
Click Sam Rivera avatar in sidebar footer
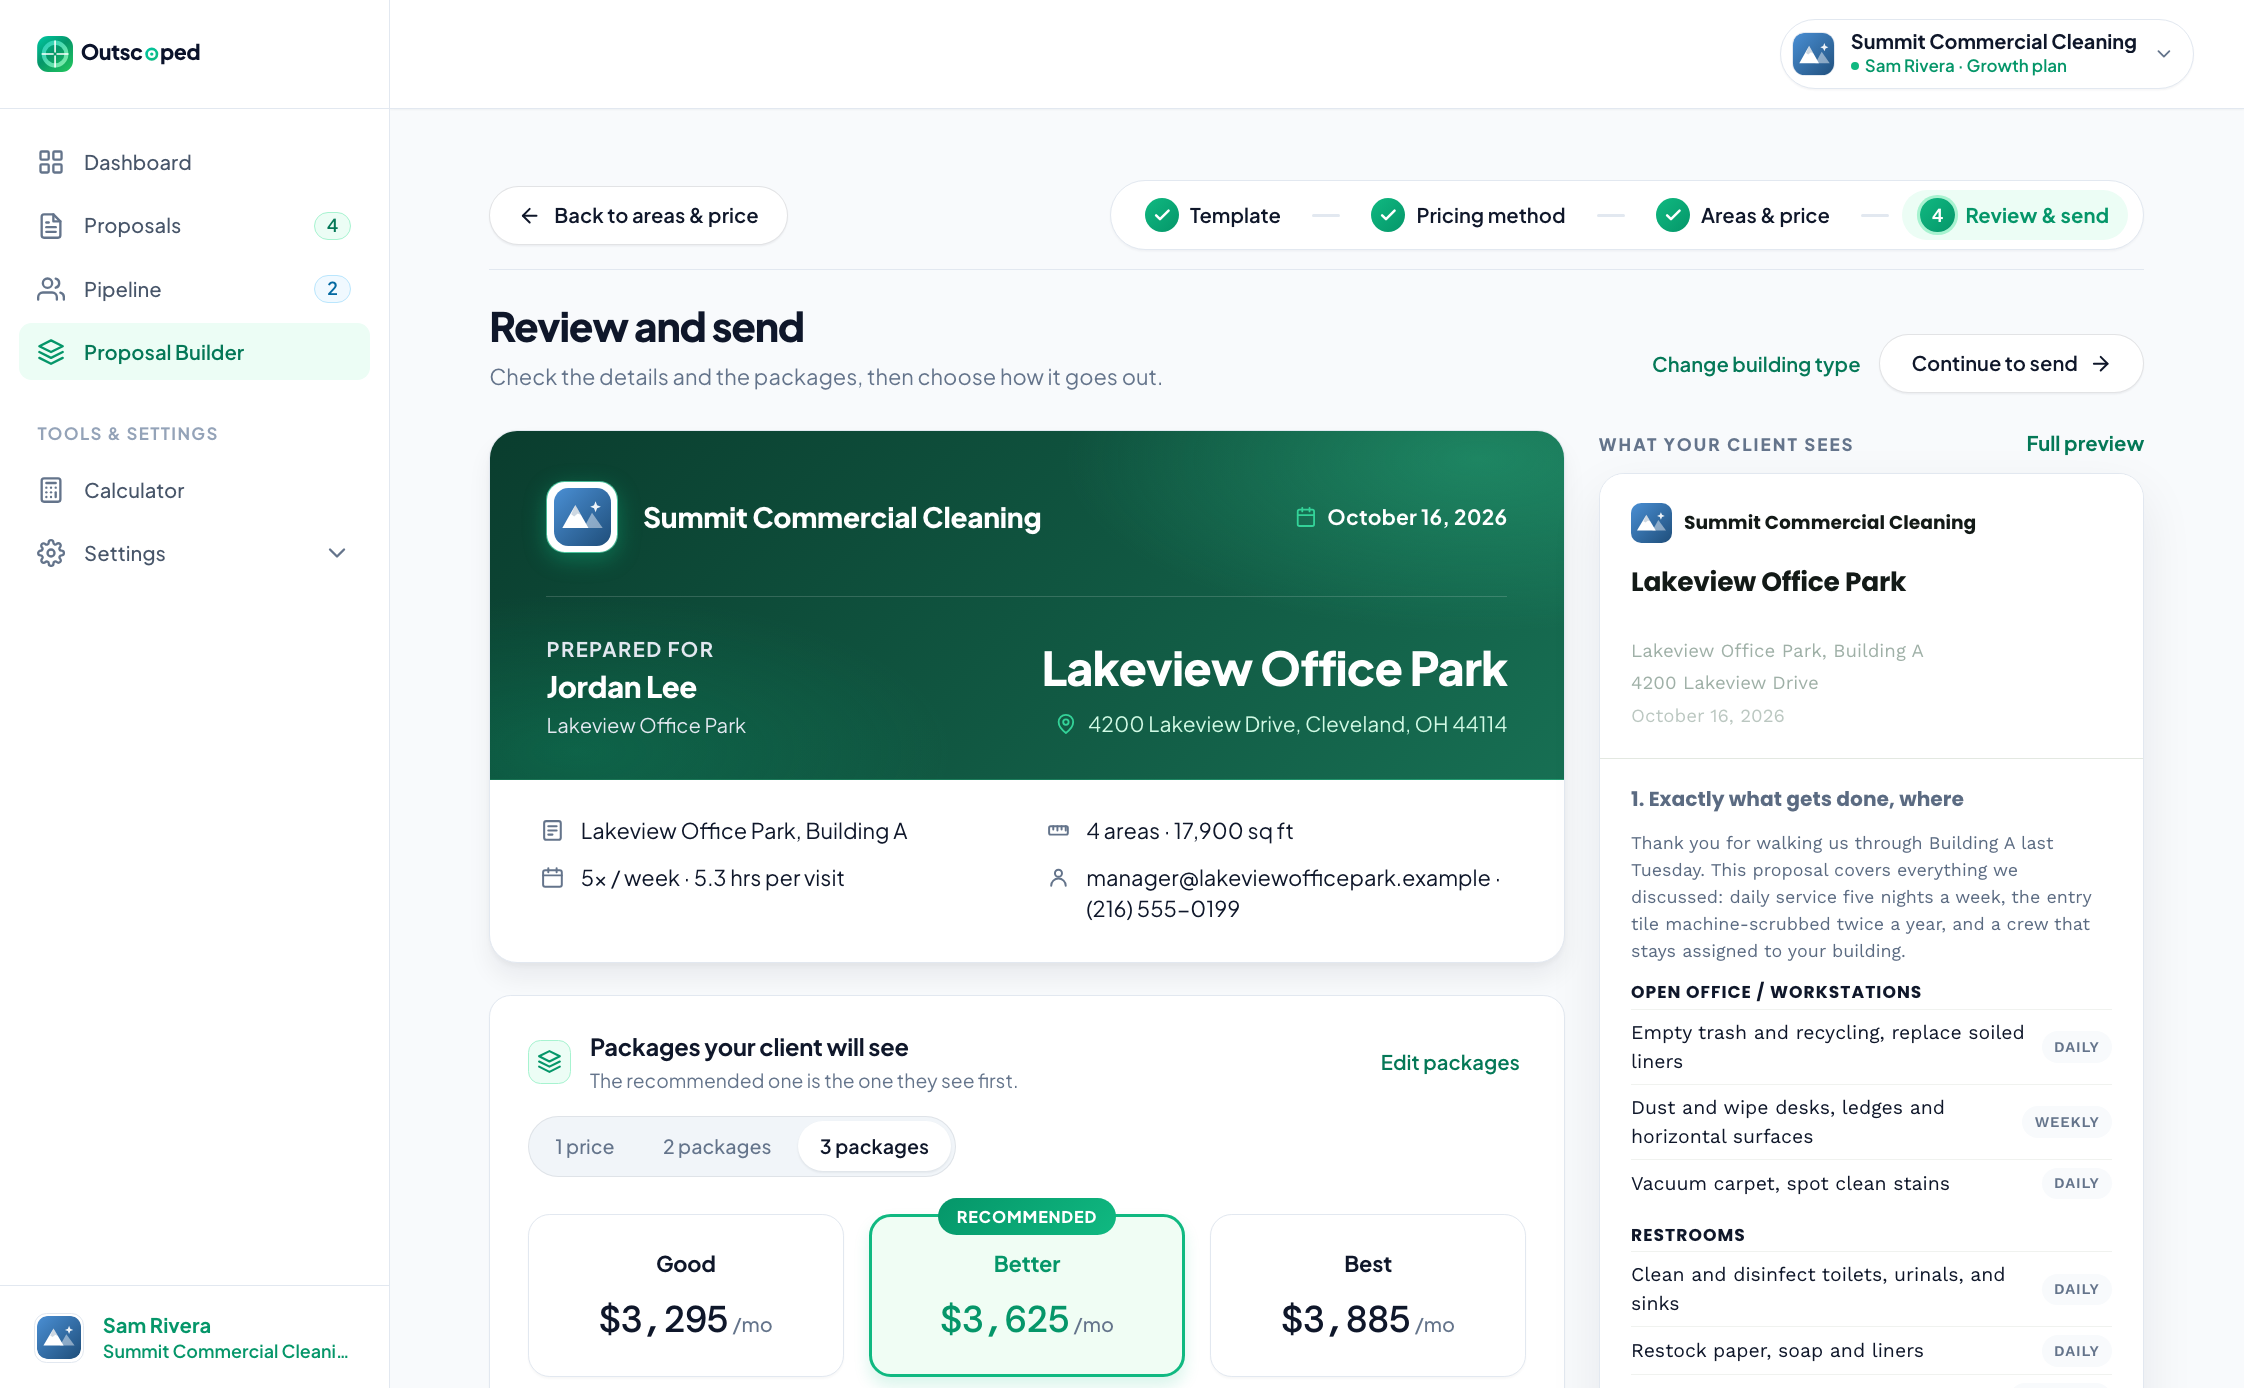coord(60,1337)
